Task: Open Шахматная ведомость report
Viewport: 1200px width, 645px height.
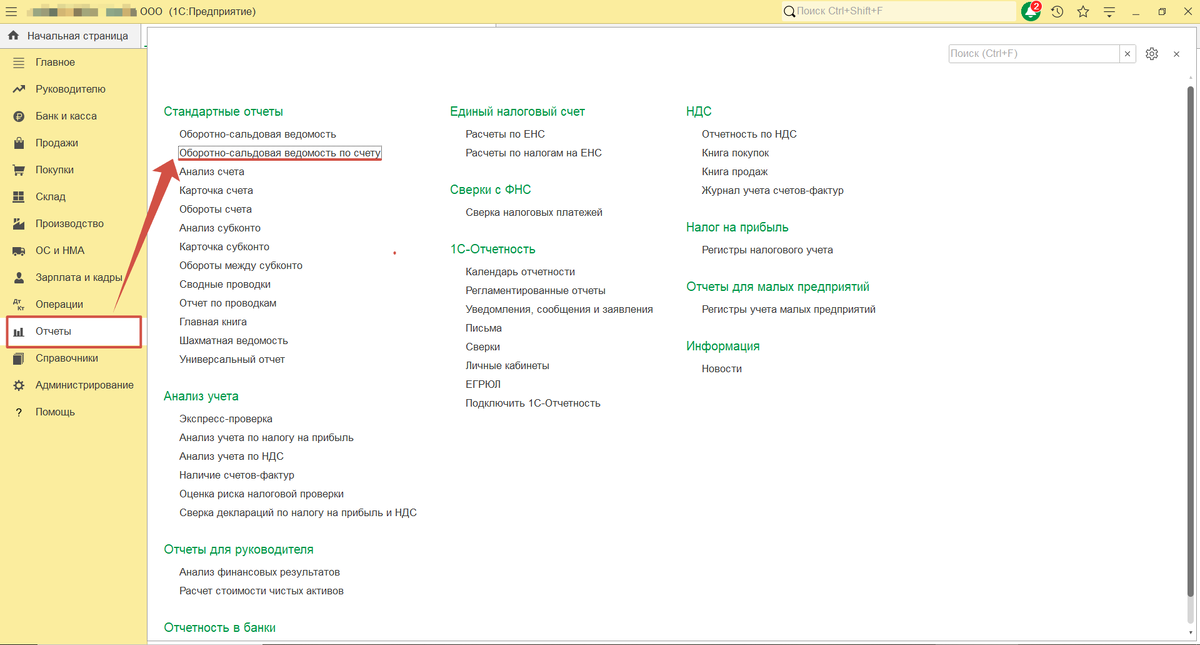Action: (234, 341)
